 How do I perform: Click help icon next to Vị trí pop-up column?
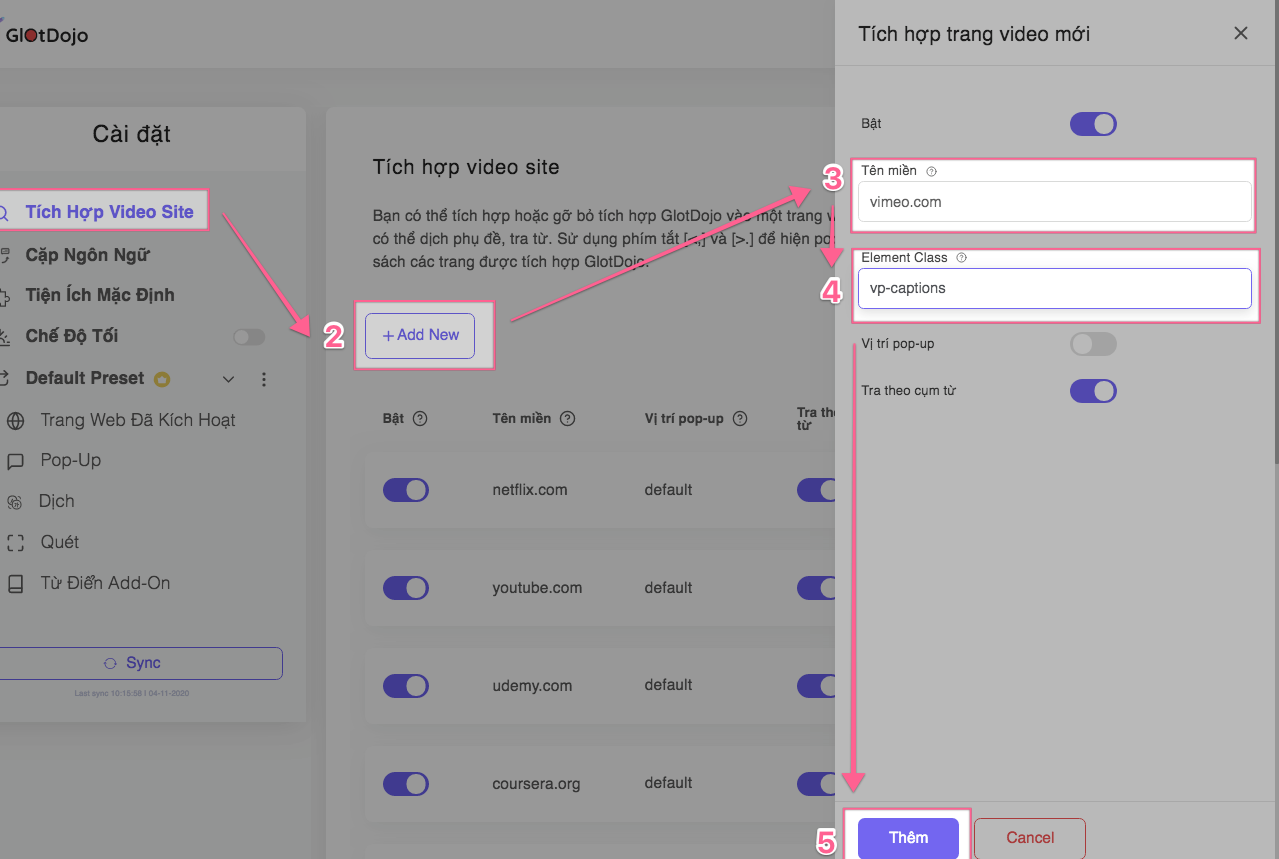click(740, 419)
